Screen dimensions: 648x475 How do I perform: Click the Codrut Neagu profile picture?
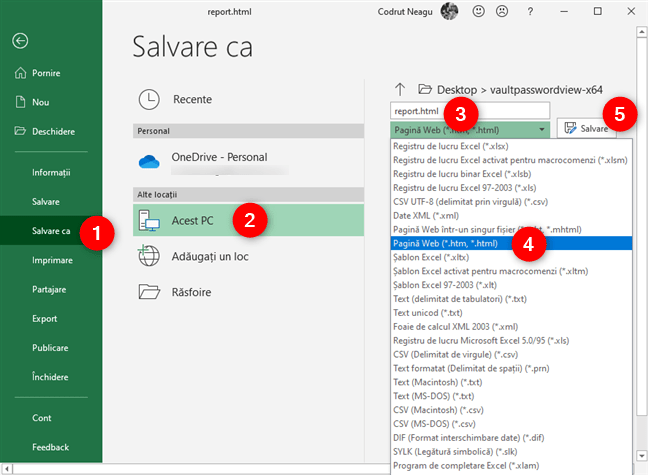tap(449, 11)
